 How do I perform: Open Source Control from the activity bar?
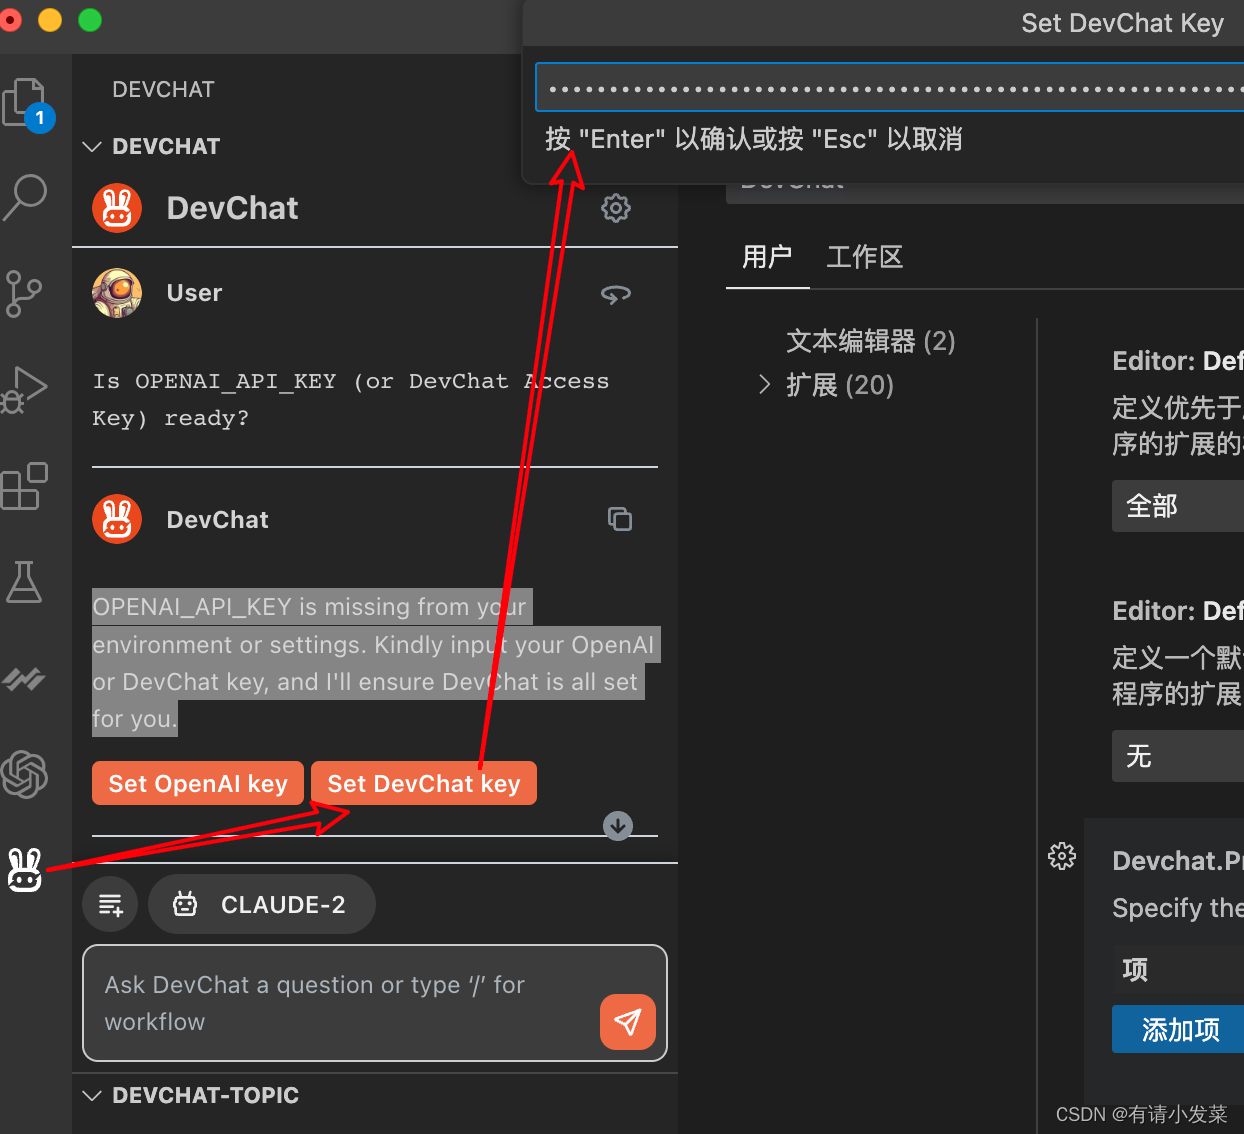coord(25,294)
